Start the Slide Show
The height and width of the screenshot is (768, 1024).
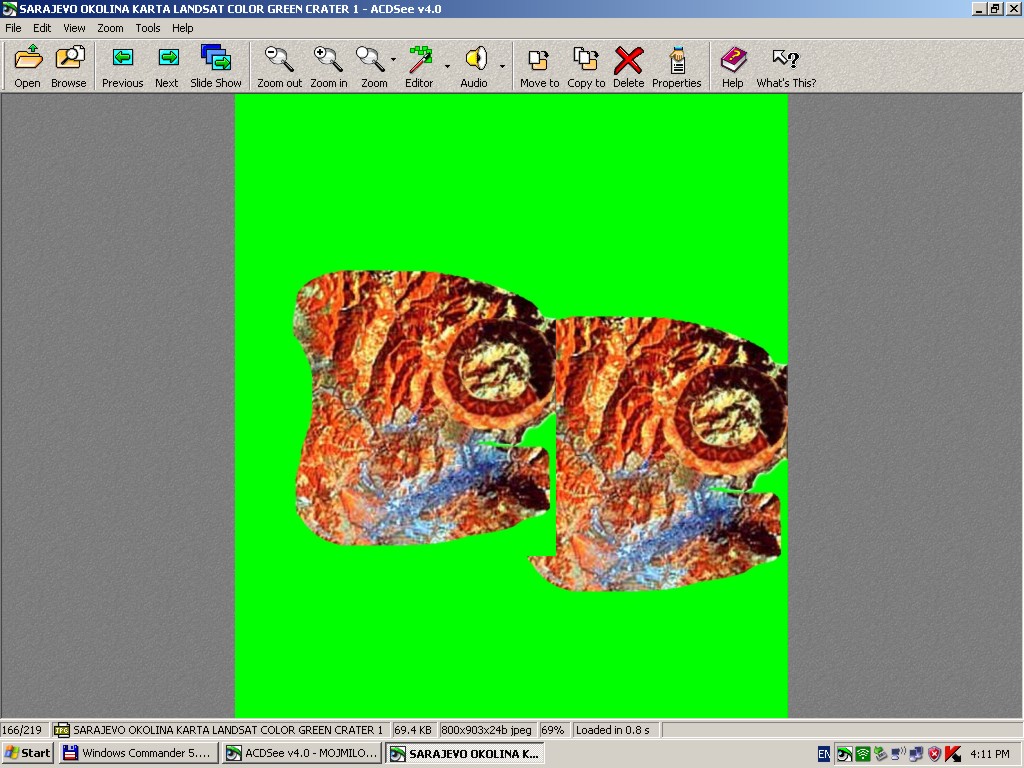(216, 67)
